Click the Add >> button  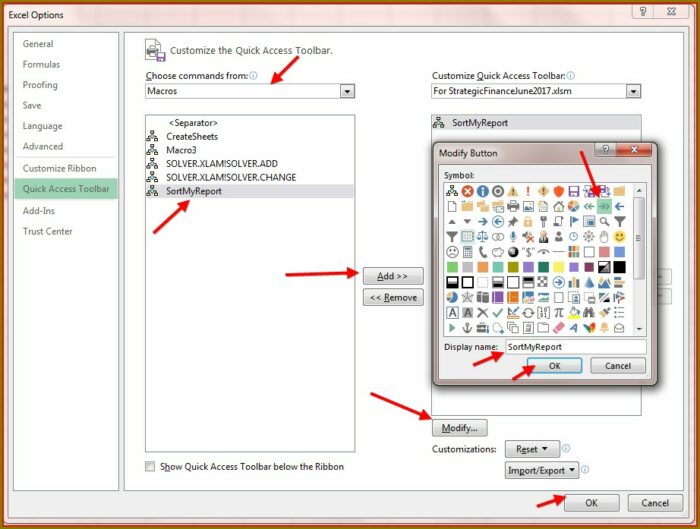(x=393, y=276)
